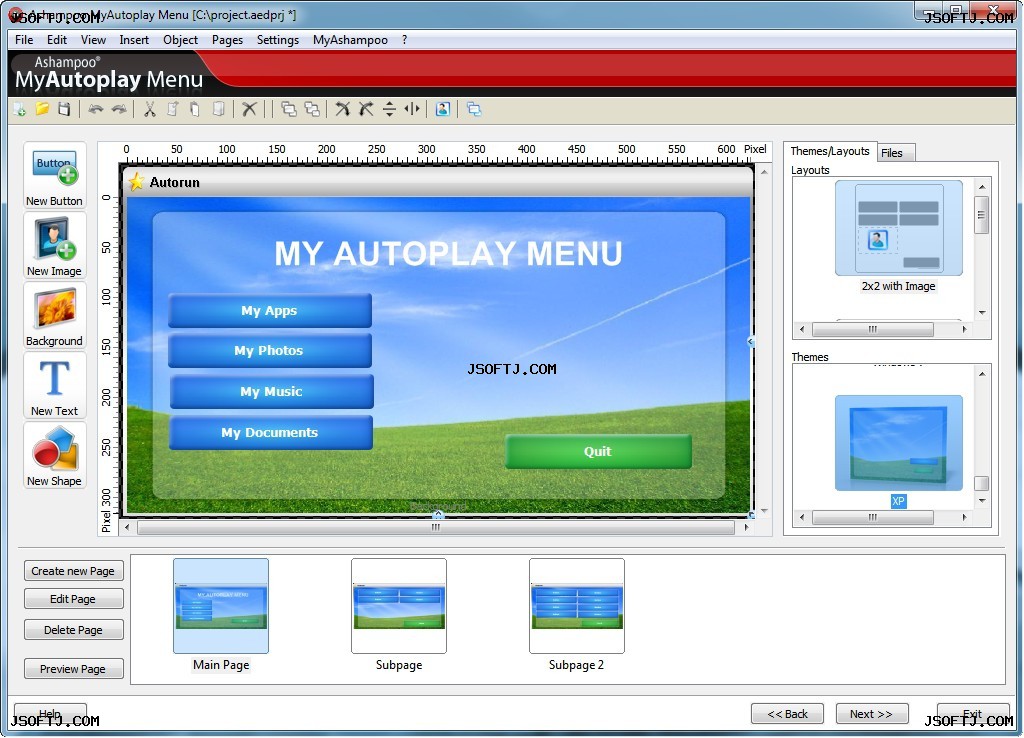Add a New Text element
The height and width of the screenshot is (738, 1024).
(54, 386)
